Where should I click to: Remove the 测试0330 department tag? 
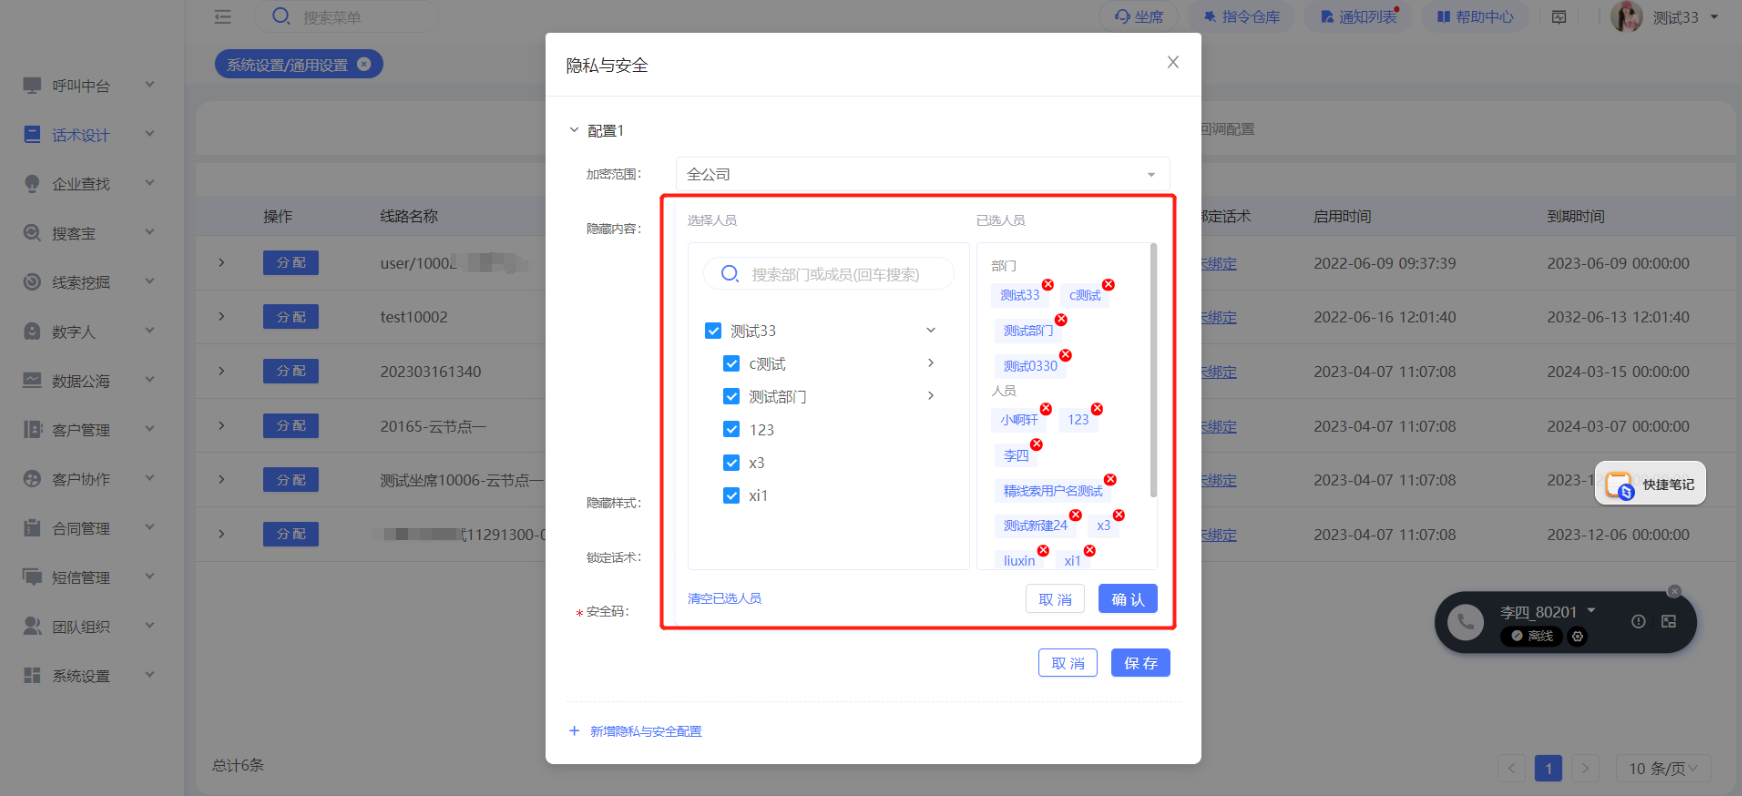pos(1065,356)
